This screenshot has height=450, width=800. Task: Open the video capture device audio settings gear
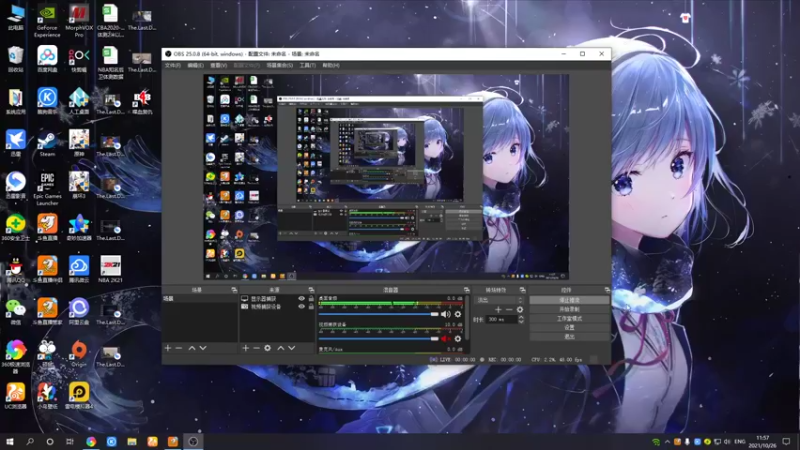tap(458, 339)
